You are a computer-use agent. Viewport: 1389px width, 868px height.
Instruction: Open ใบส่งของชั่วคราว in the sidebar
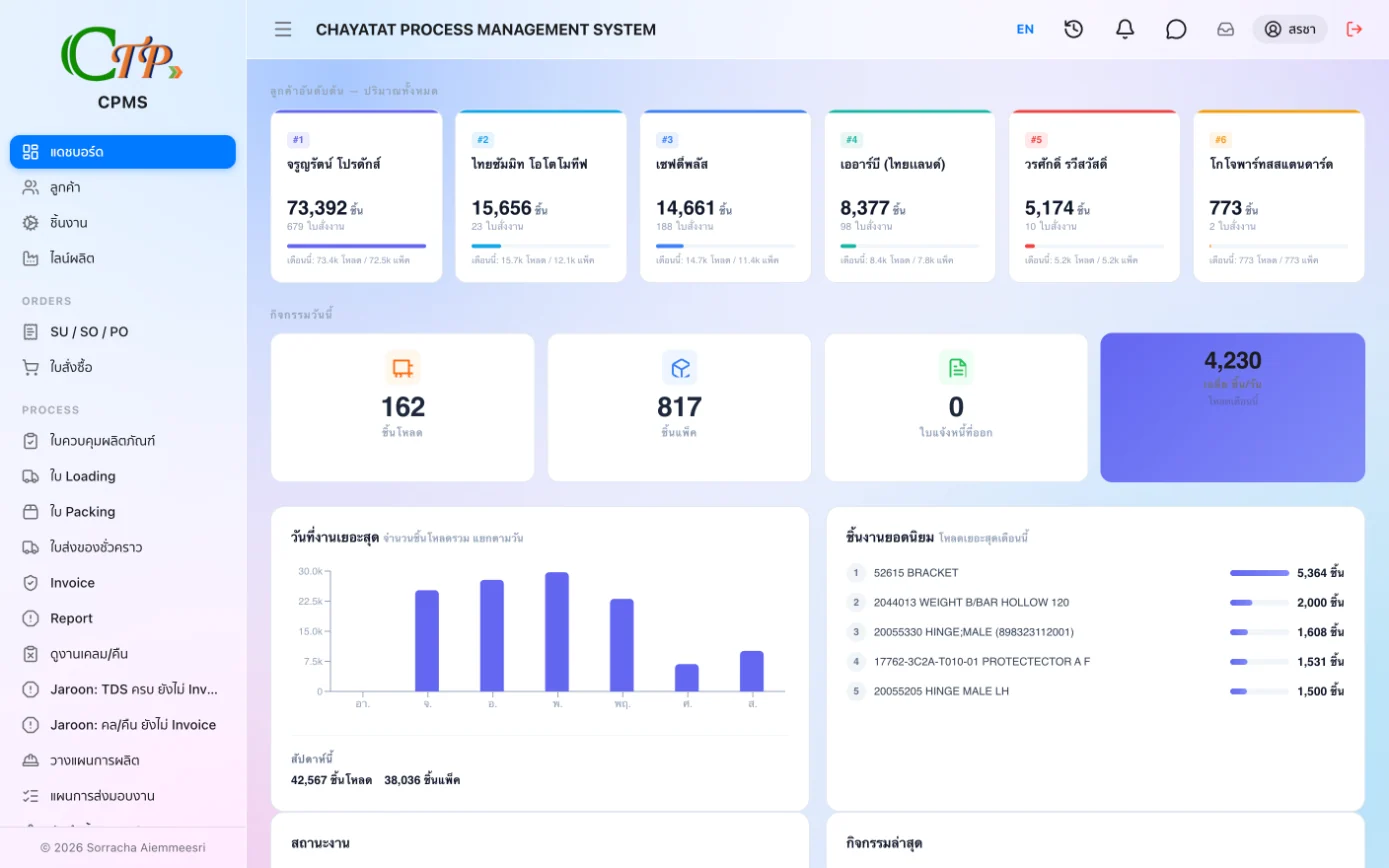click(x=123, y=547)
